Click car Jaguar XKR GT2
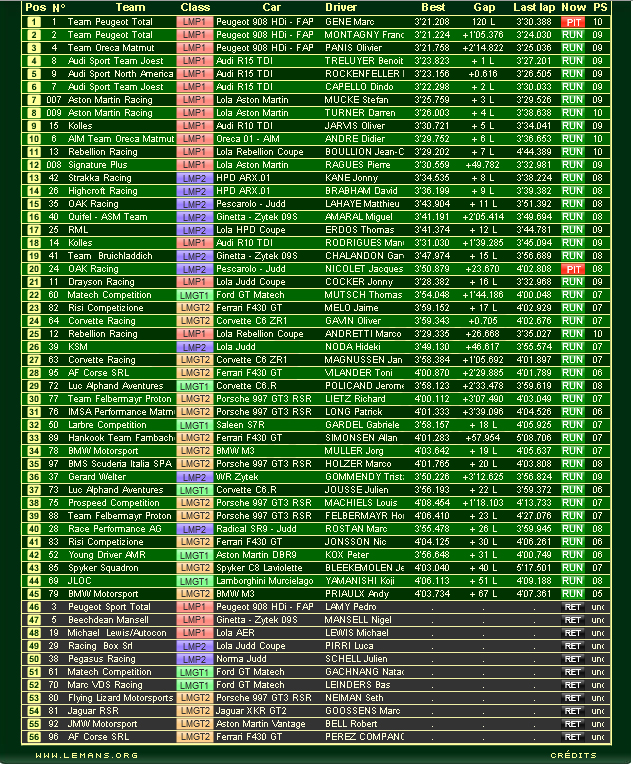 click(251, 711)
